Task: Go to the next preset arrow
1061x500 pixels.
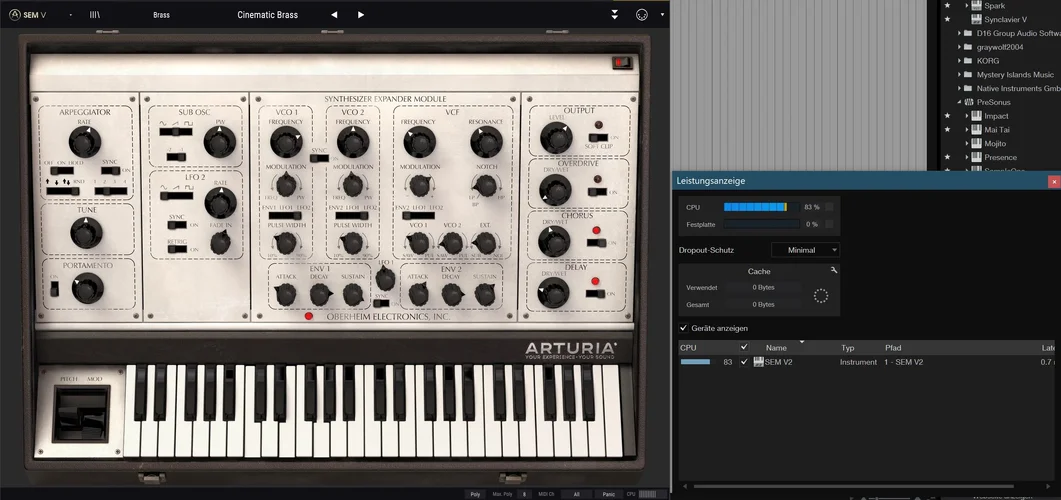Action: point(361,15)
